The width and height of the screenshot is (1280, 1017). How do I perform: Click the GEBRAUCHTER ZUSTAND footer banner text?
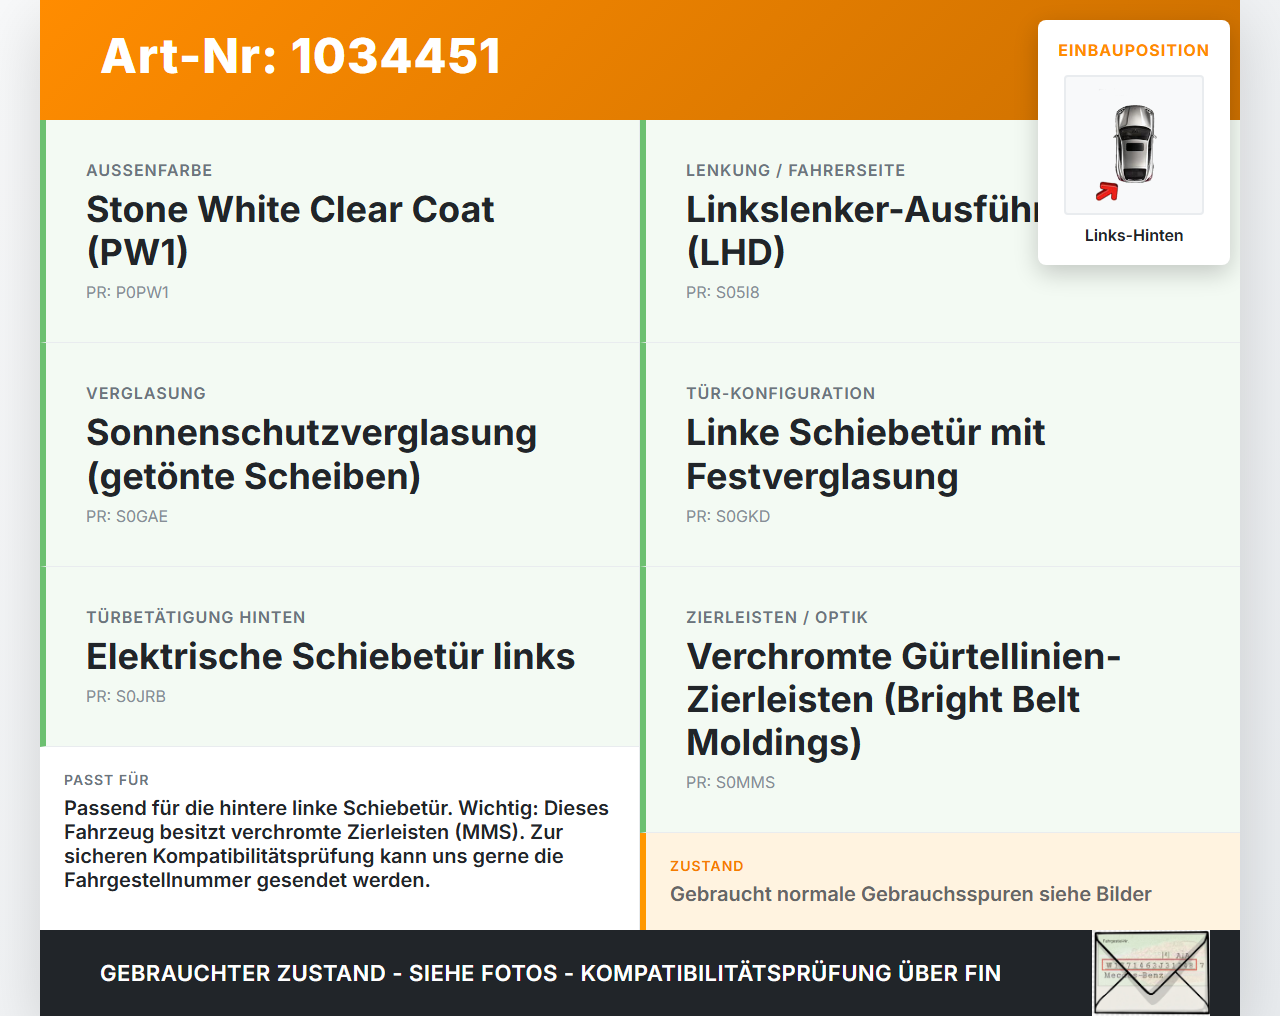pyautogui.click(x=550, y=973)
